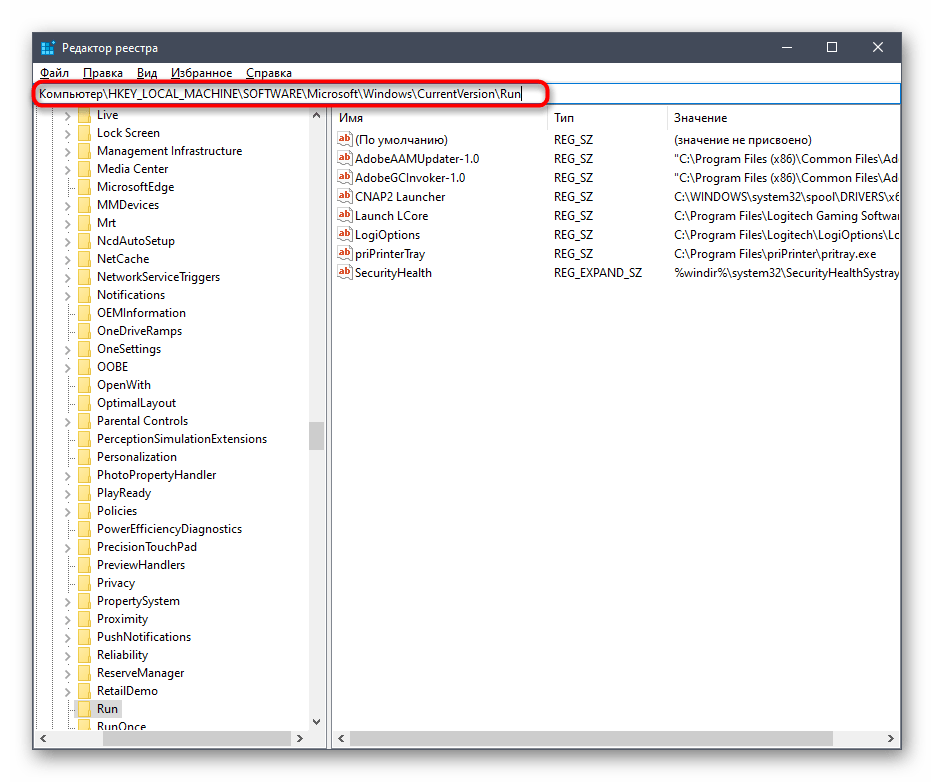Click the Reliability folder icon

(x=85, y=655)
